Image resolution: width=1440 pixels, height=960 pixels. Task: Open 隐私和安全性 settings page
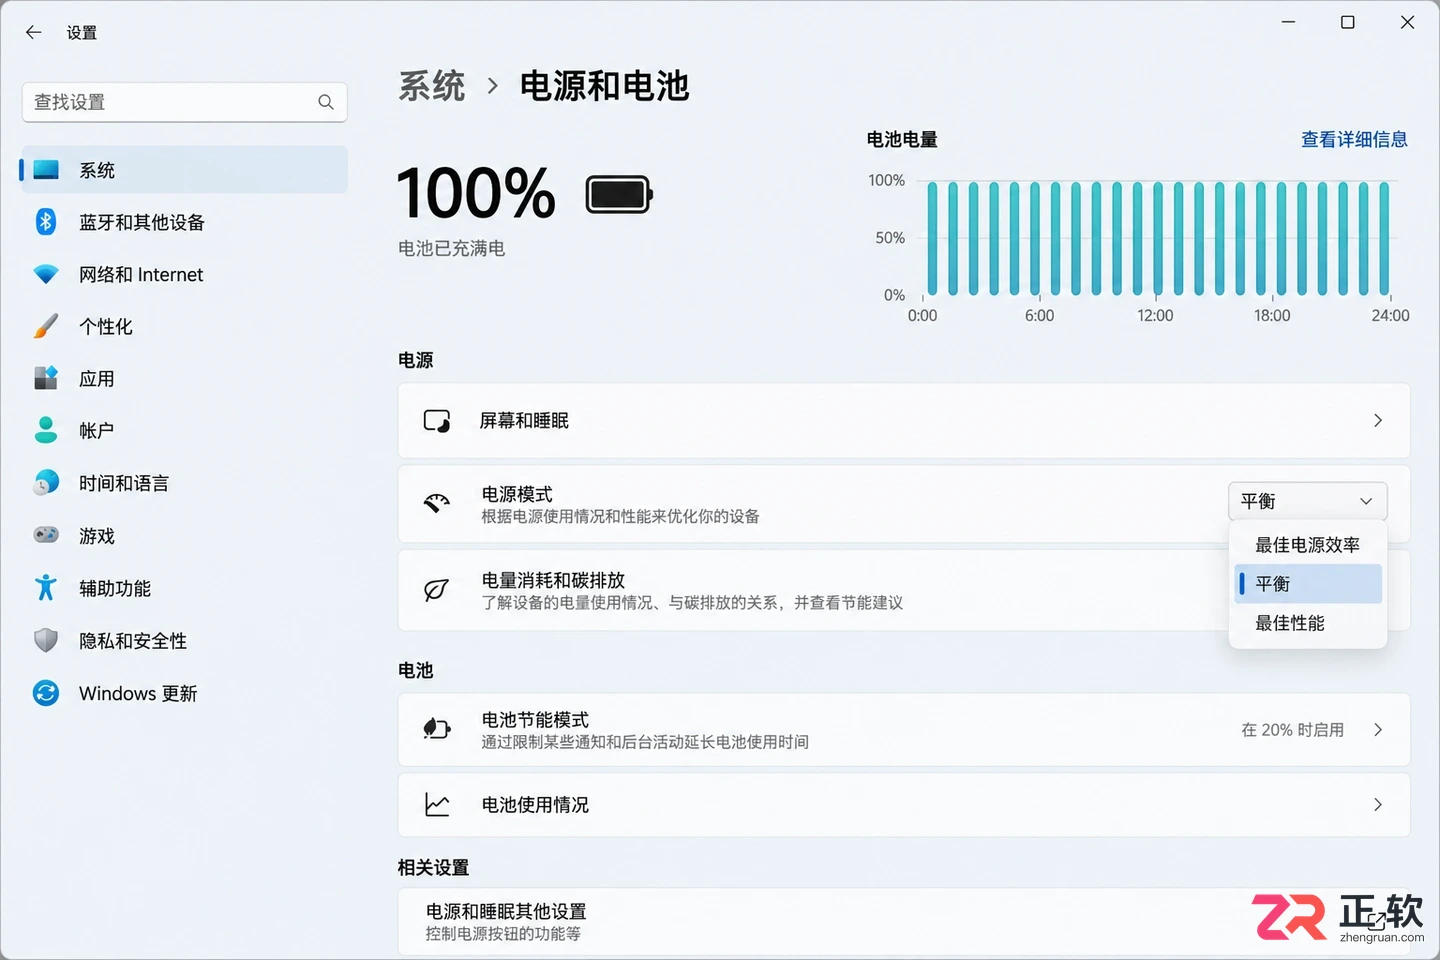tap(184, 640)
